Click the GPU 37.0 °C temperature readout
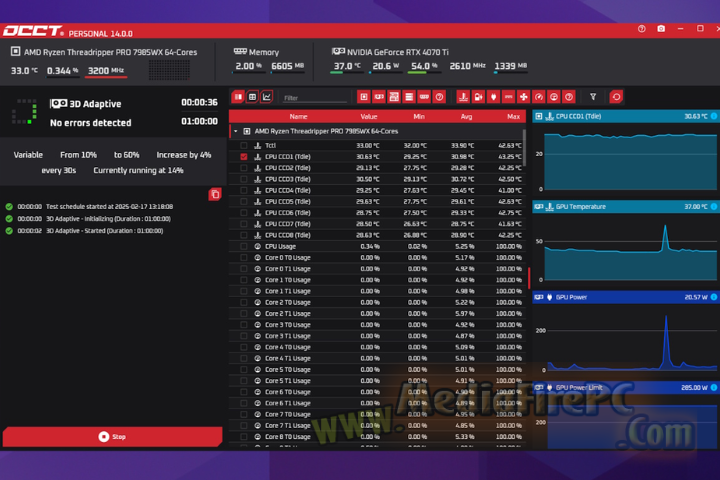 click(x=347, y=66)
